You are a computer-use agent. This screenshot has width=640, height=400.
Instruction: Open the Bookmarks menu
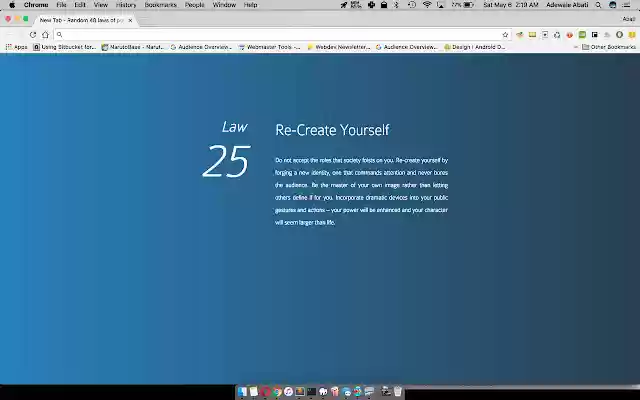160,5
